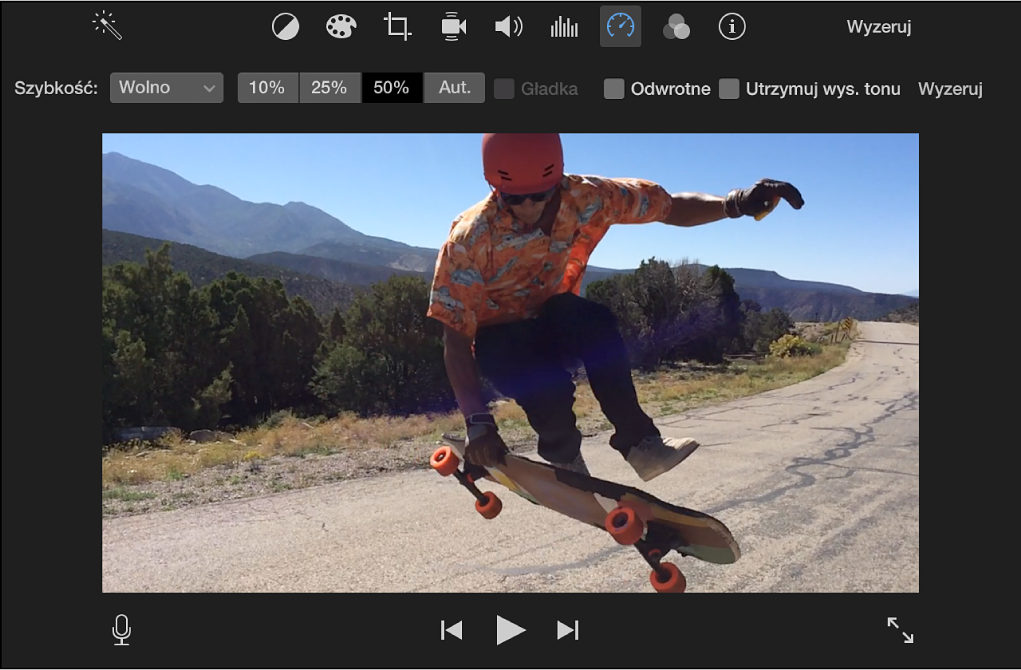Open the color balance tool
The image size is (1021, 670).
click(285, 27)
